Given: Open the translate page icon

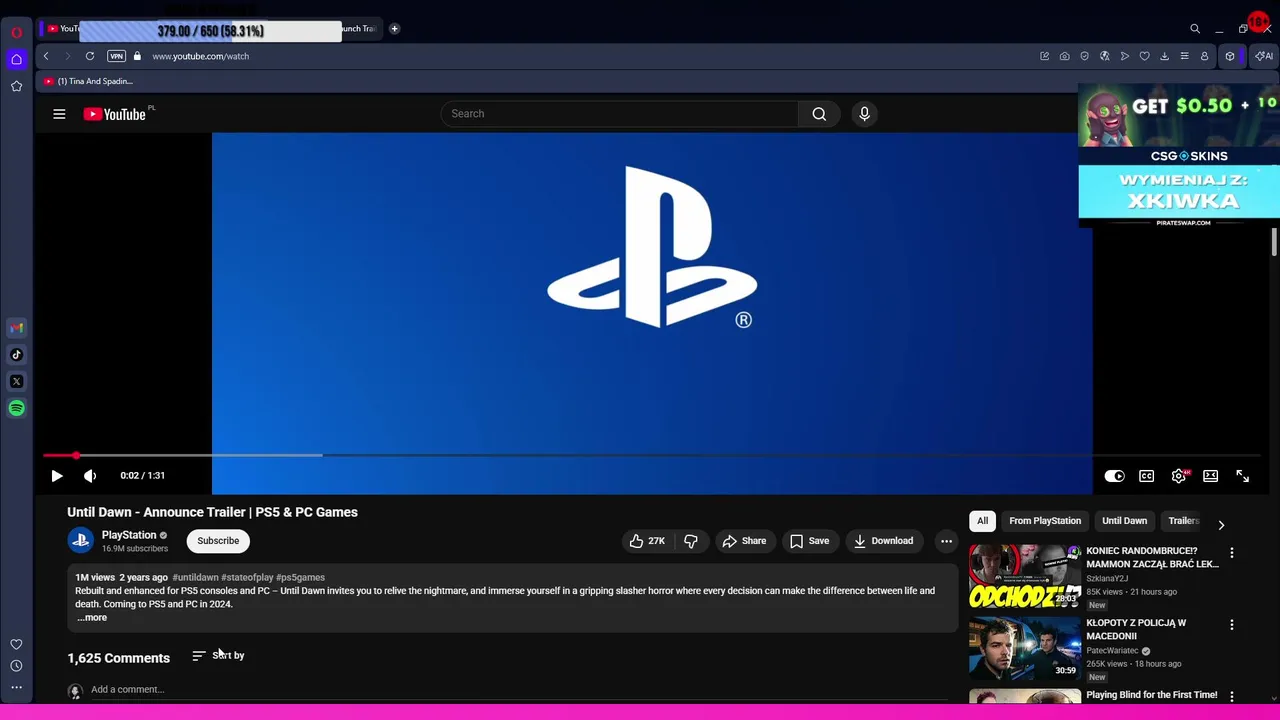Looking at the screenshot, I should 1104,56.
